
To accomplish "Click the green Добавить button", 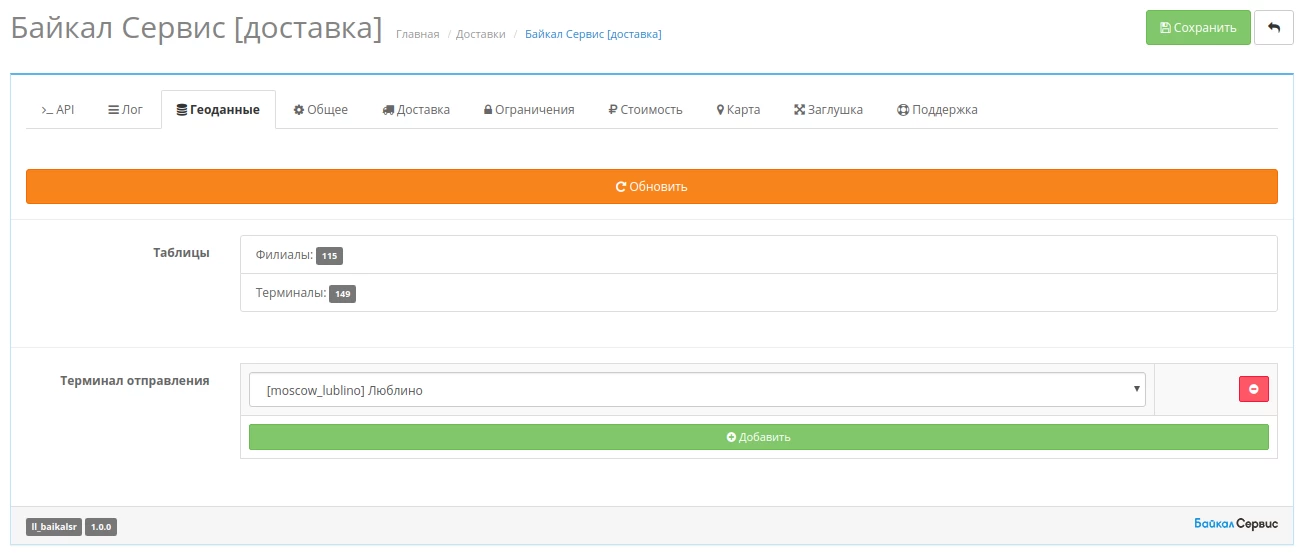I will [759, 437].
